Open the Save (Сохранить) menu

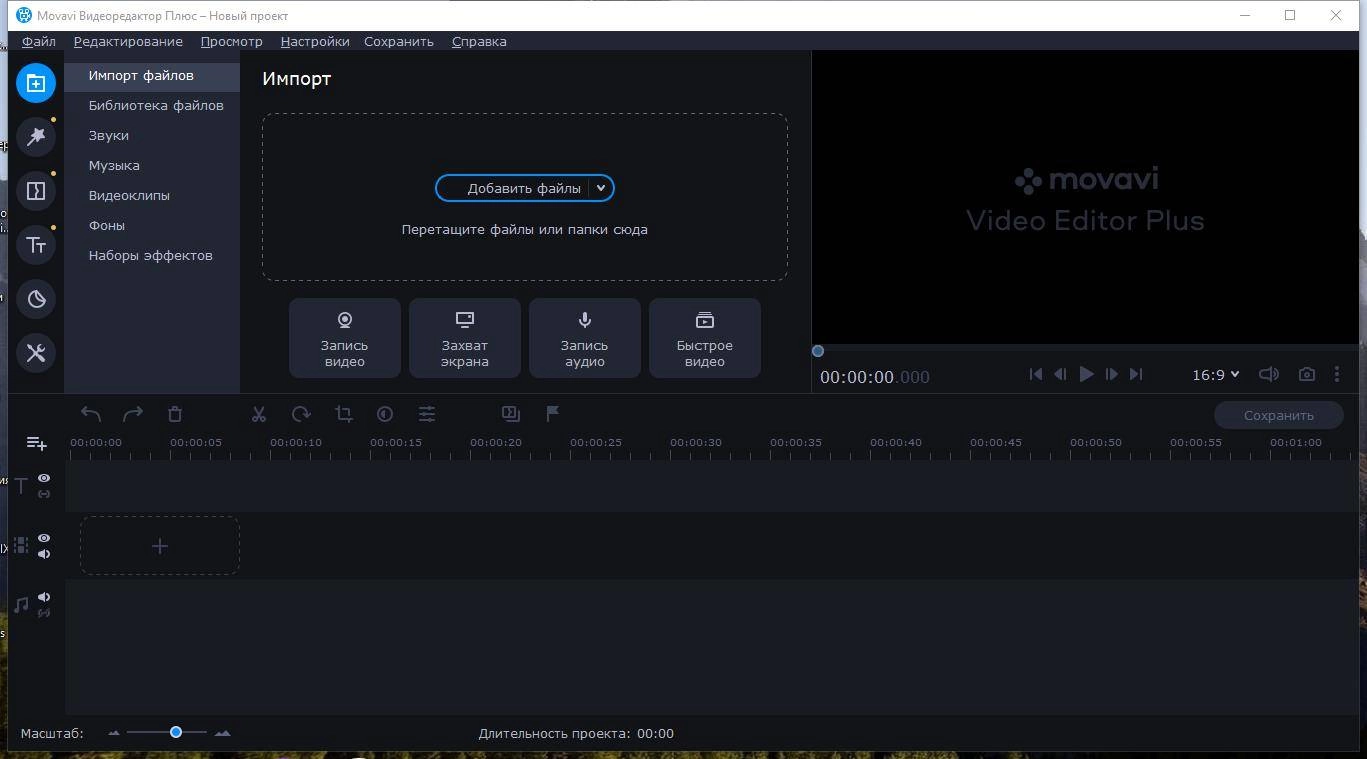(x=399, y=41)
